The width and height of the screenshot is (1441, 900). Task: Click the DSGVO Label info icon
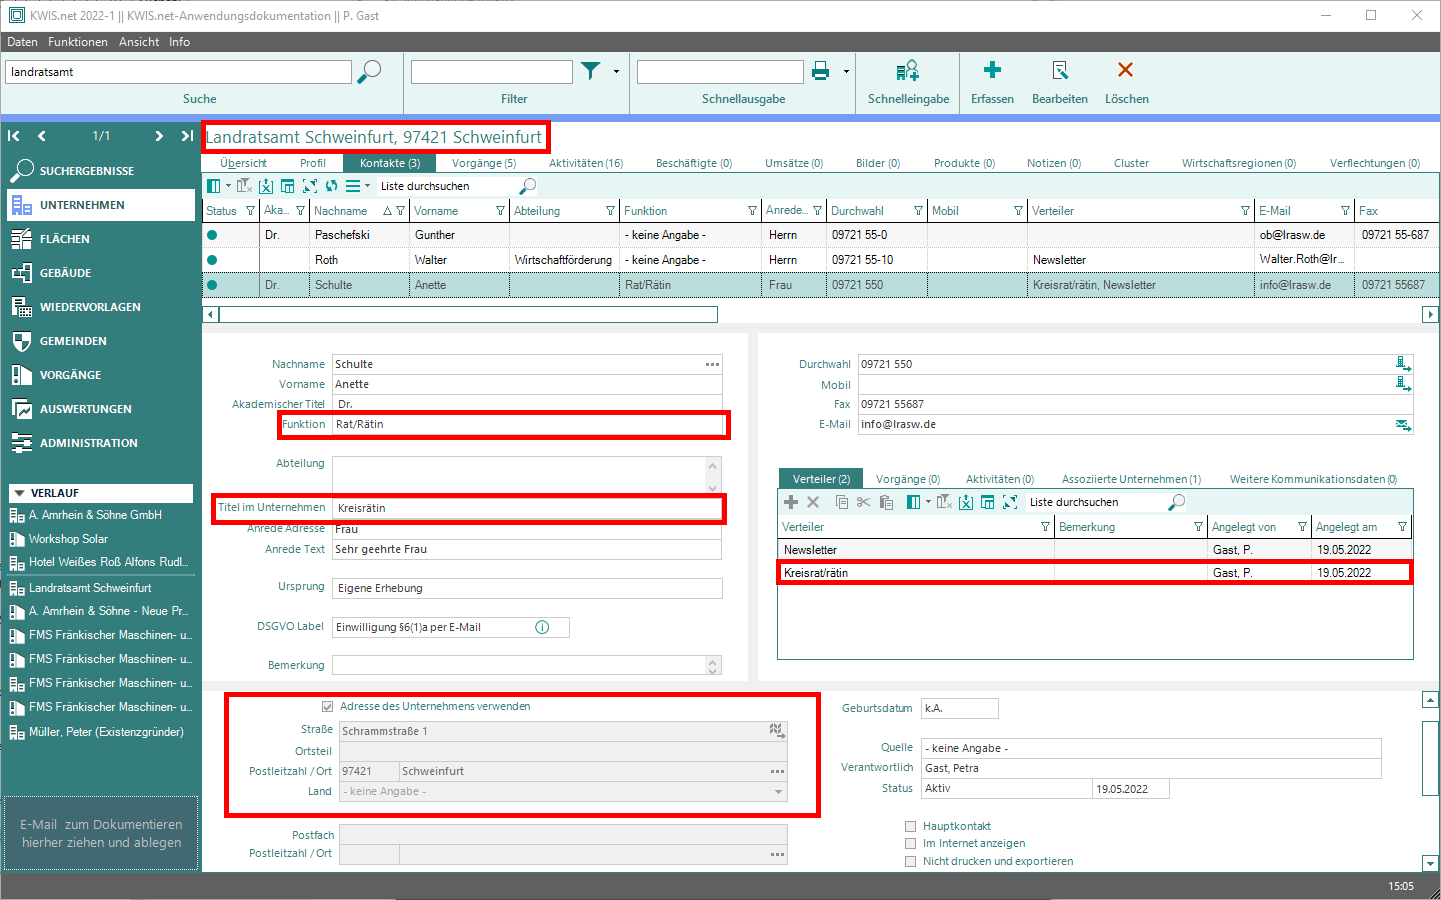542,627
